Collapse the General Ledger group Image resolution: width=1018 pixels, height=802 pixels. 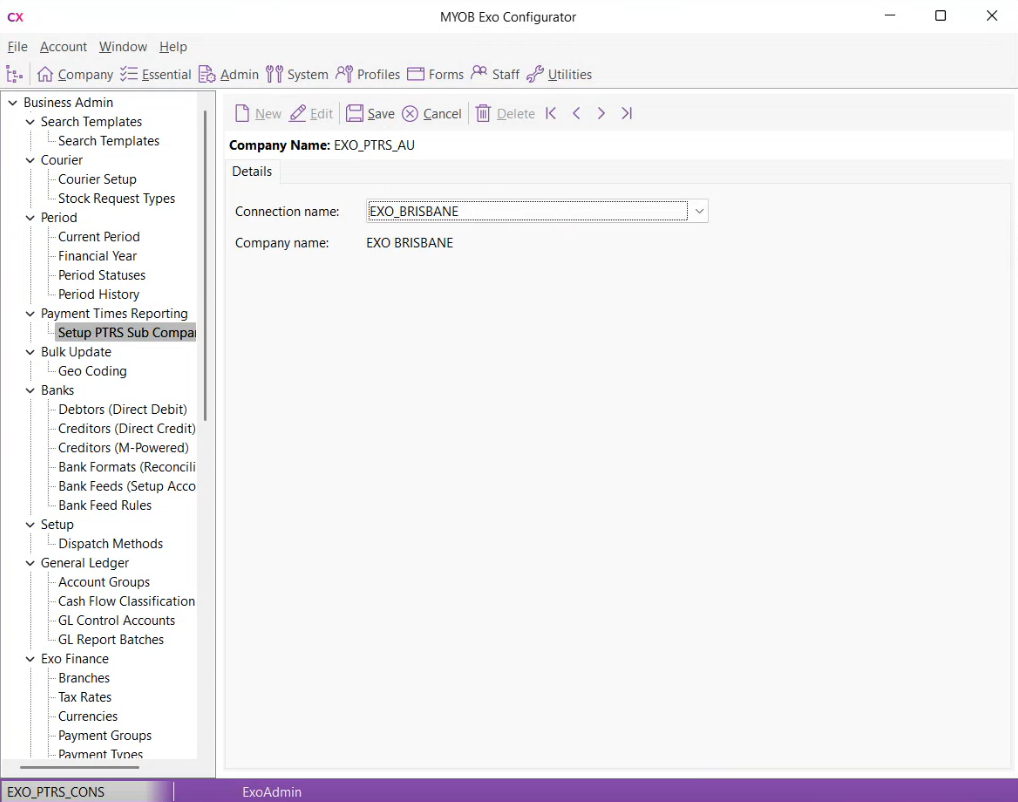pos(30,563)
